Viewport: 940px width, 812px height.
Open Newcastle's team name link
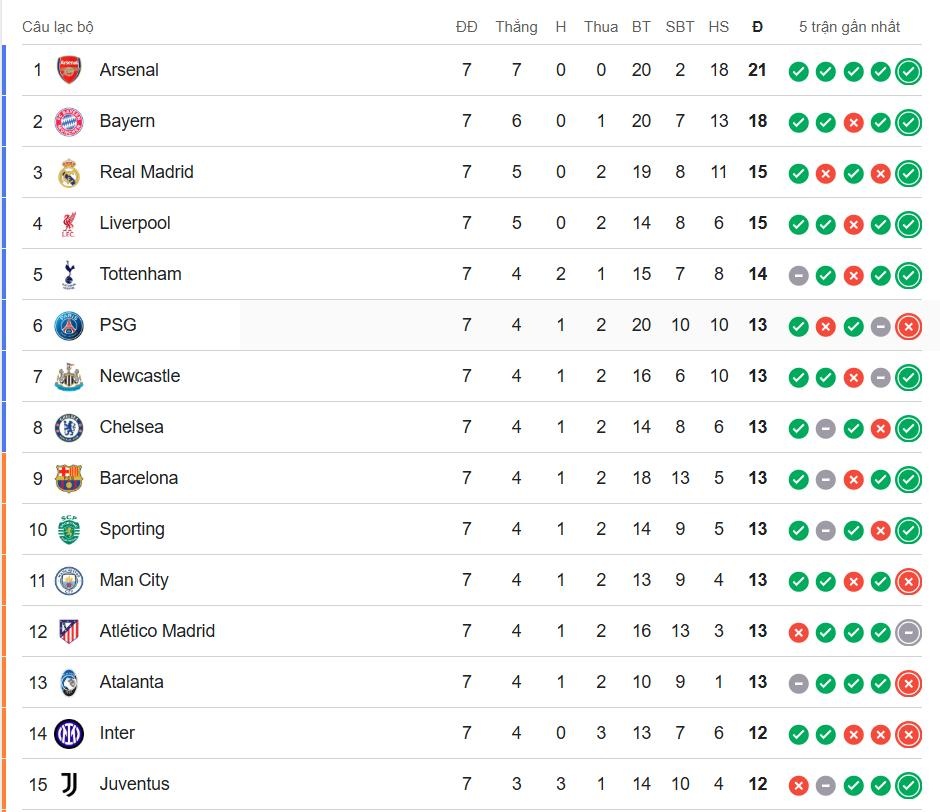tap(140, 376)
